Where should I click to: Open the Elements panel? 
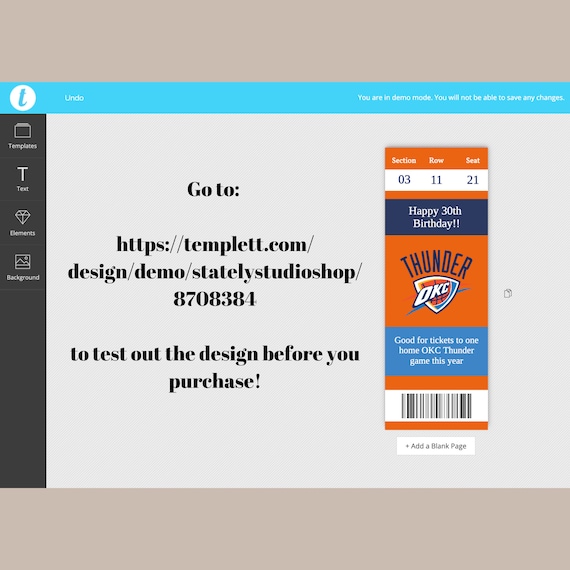point(23,223)
